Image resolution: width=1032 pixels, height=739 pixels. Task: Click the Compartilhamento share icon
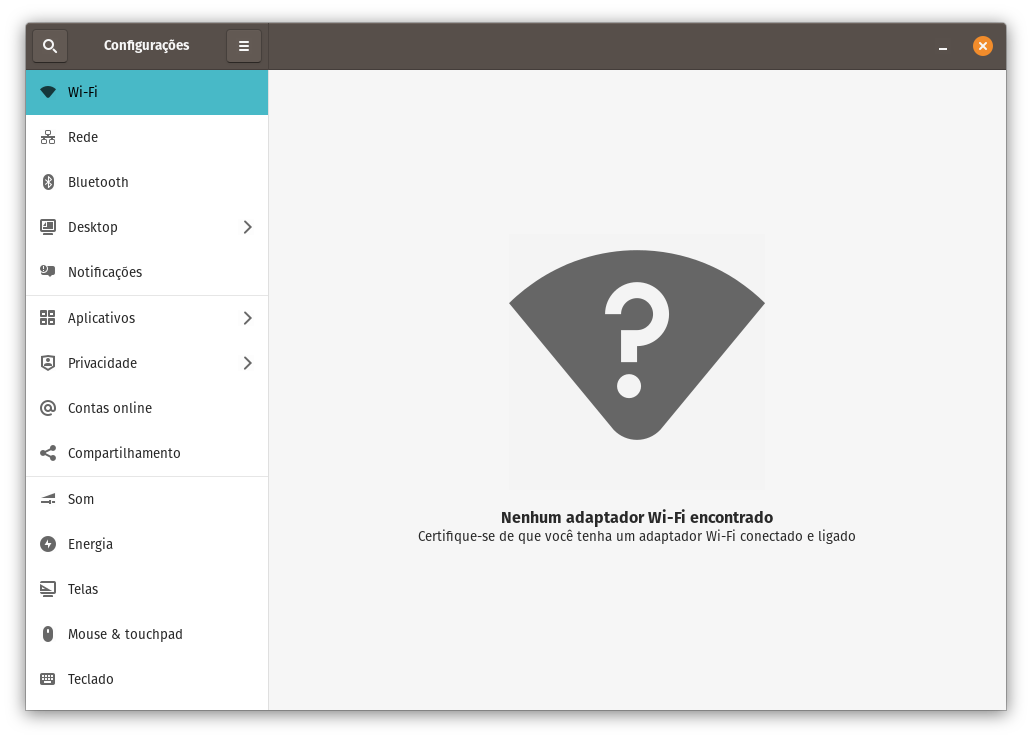tap(48, 453)
